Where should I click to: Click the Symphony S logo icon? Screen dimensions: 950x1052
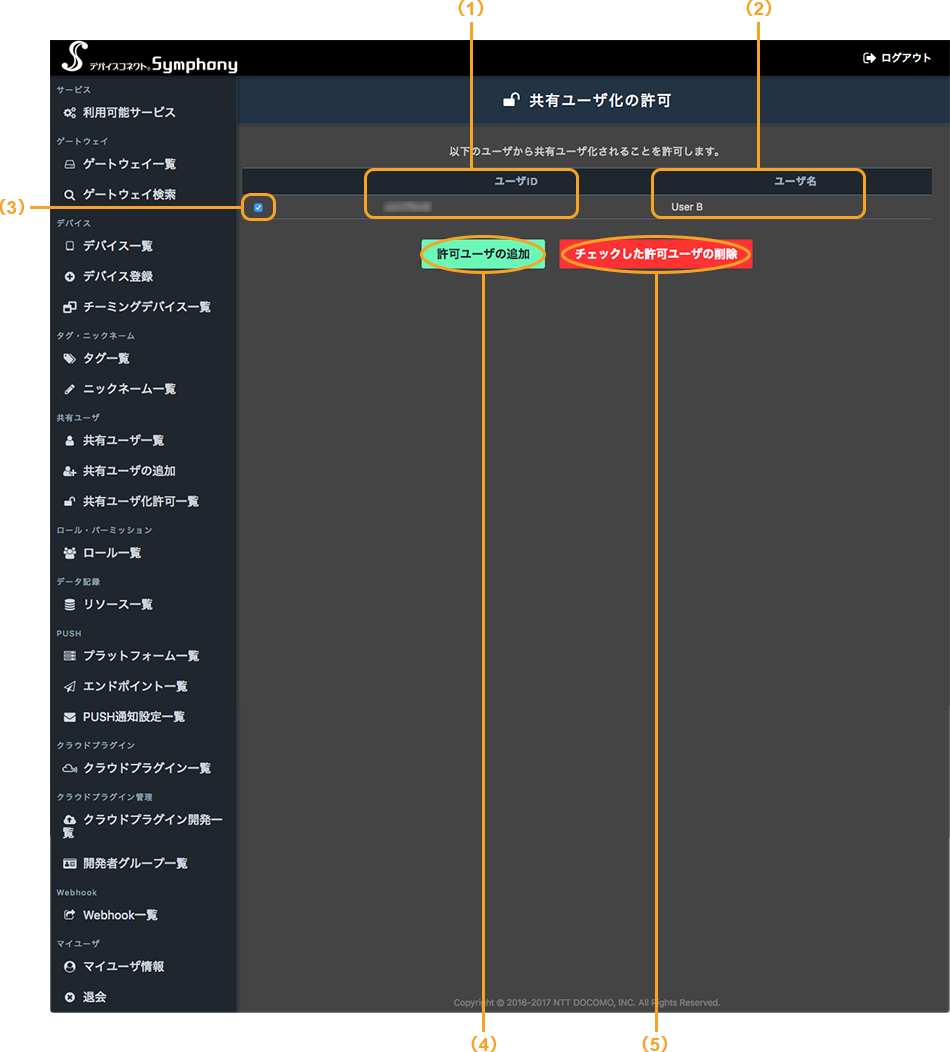(x=74, y=56)
